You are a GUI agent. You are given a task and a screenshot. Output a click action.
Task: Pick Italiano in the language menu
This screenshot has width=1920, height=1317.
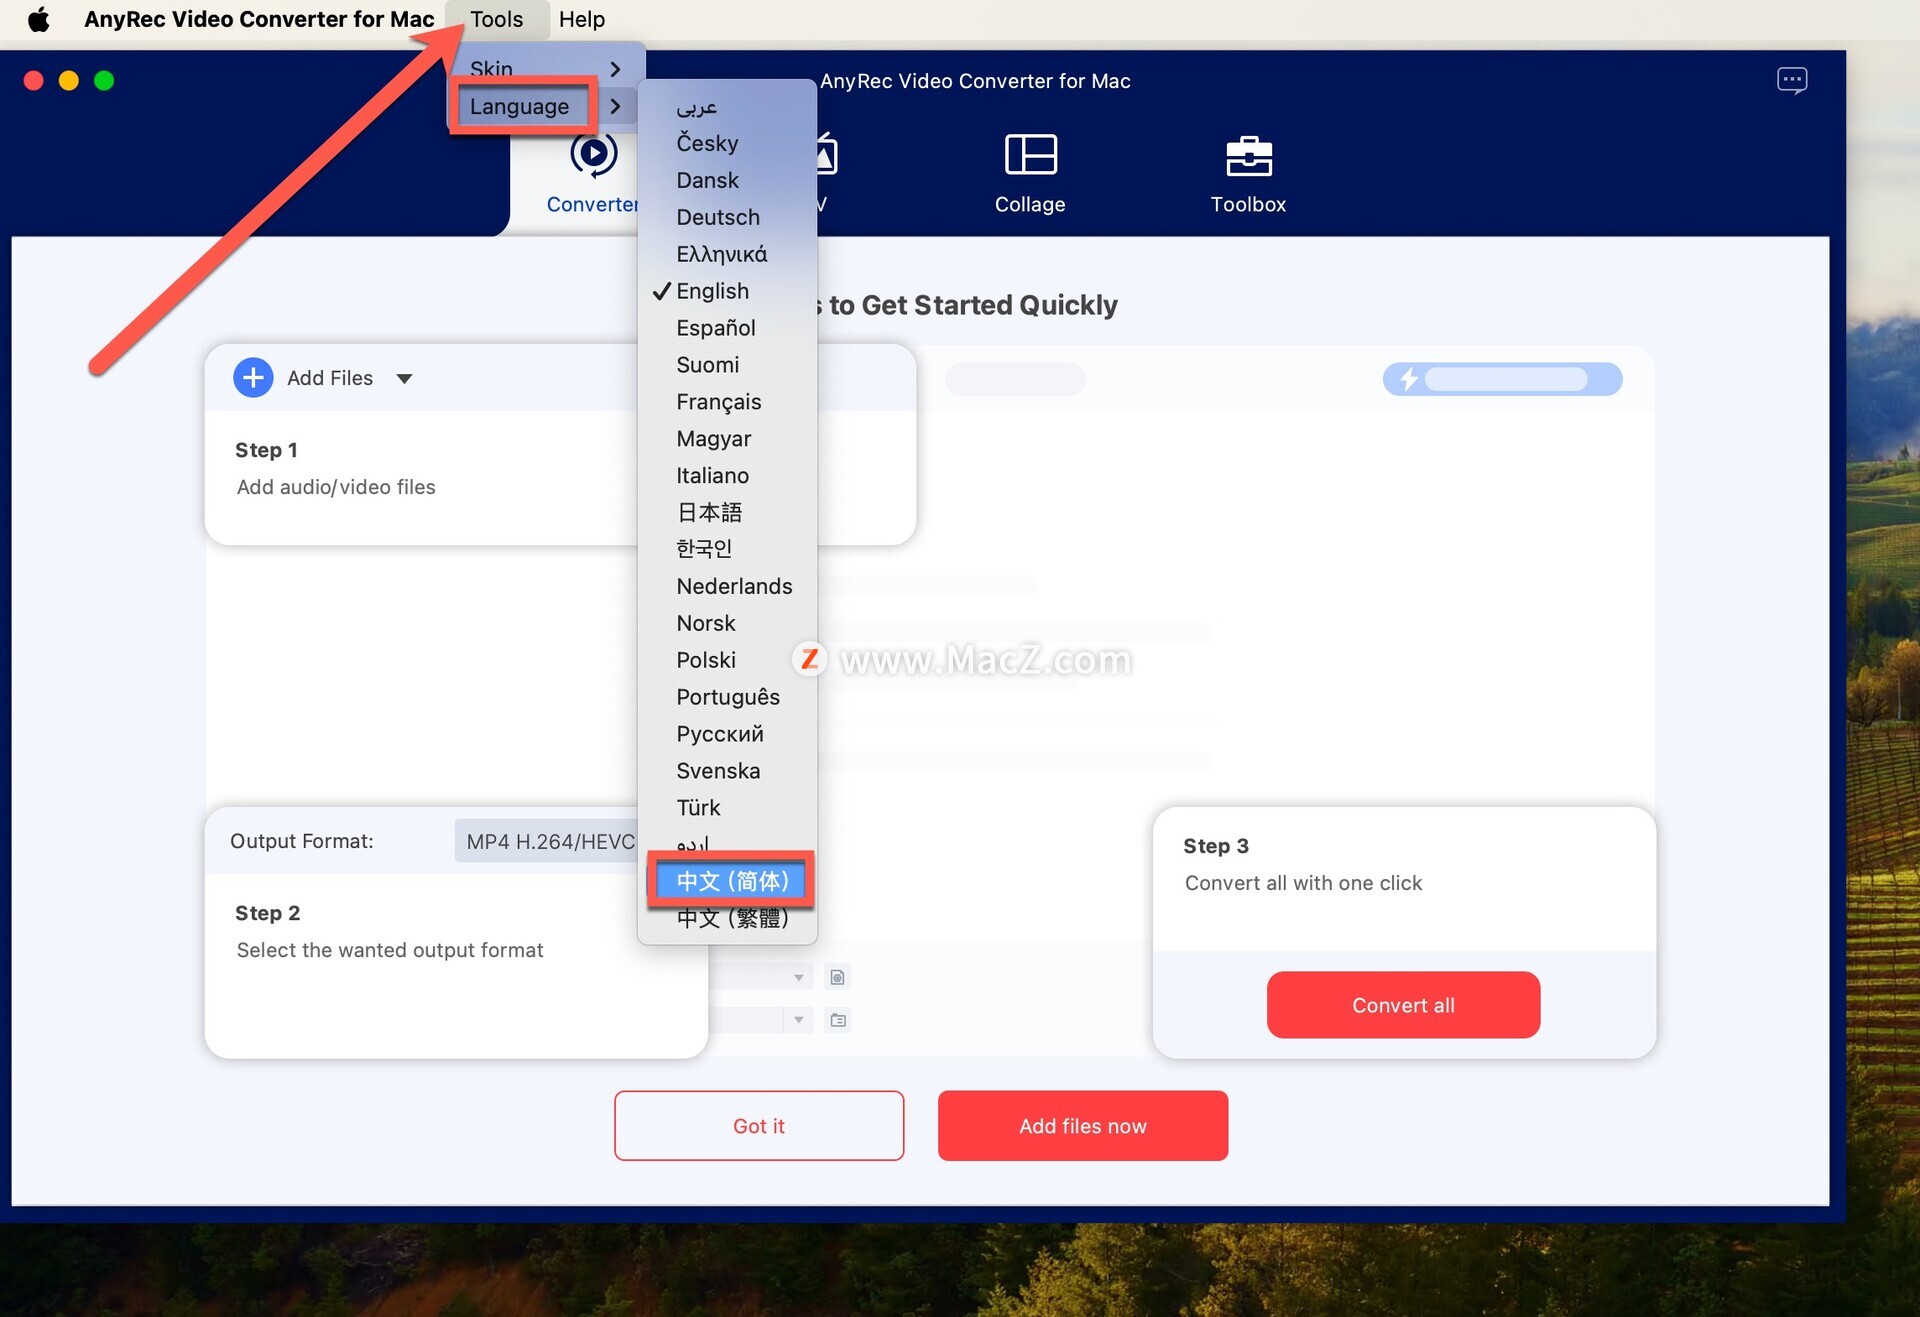click(728, 476)
